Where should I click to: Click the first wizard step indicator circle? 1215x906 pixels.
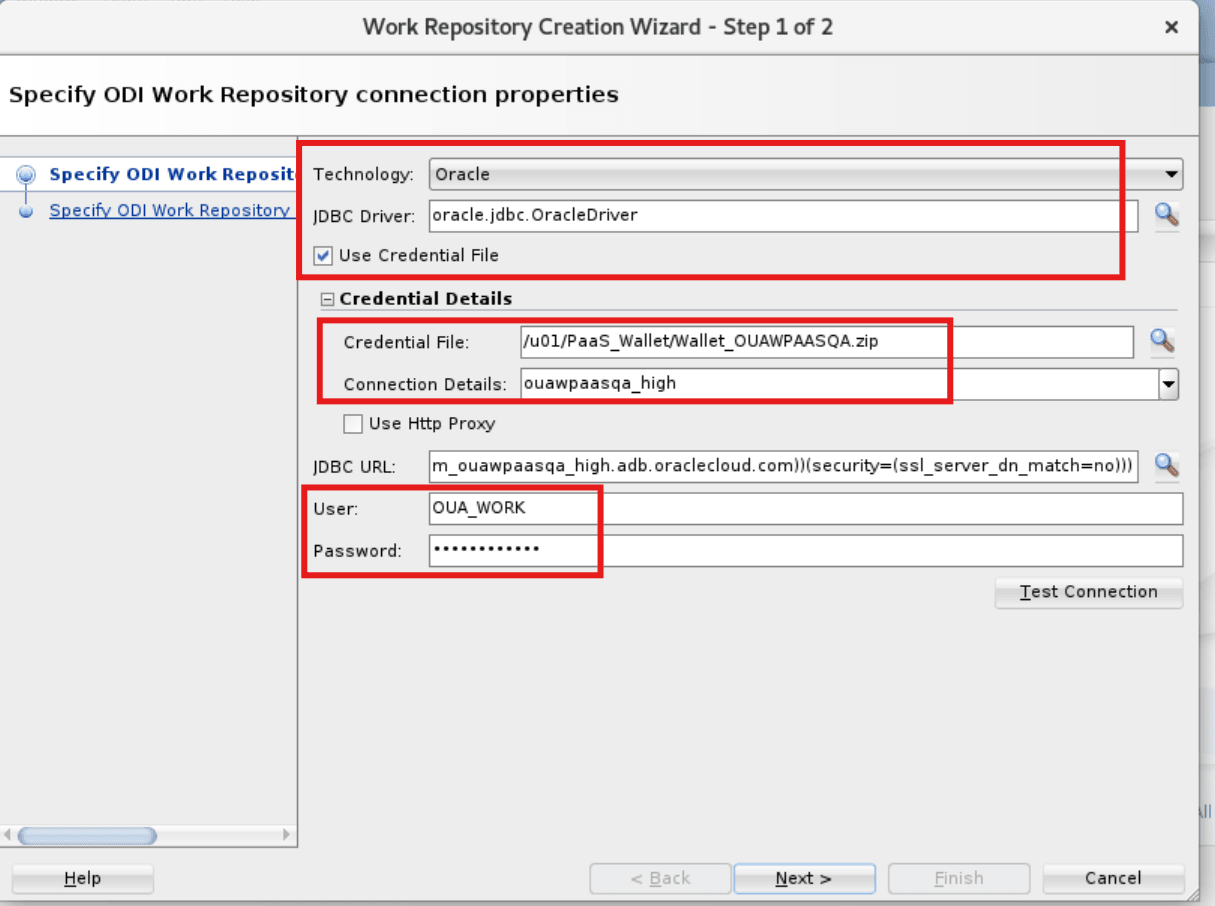point(26,174)
